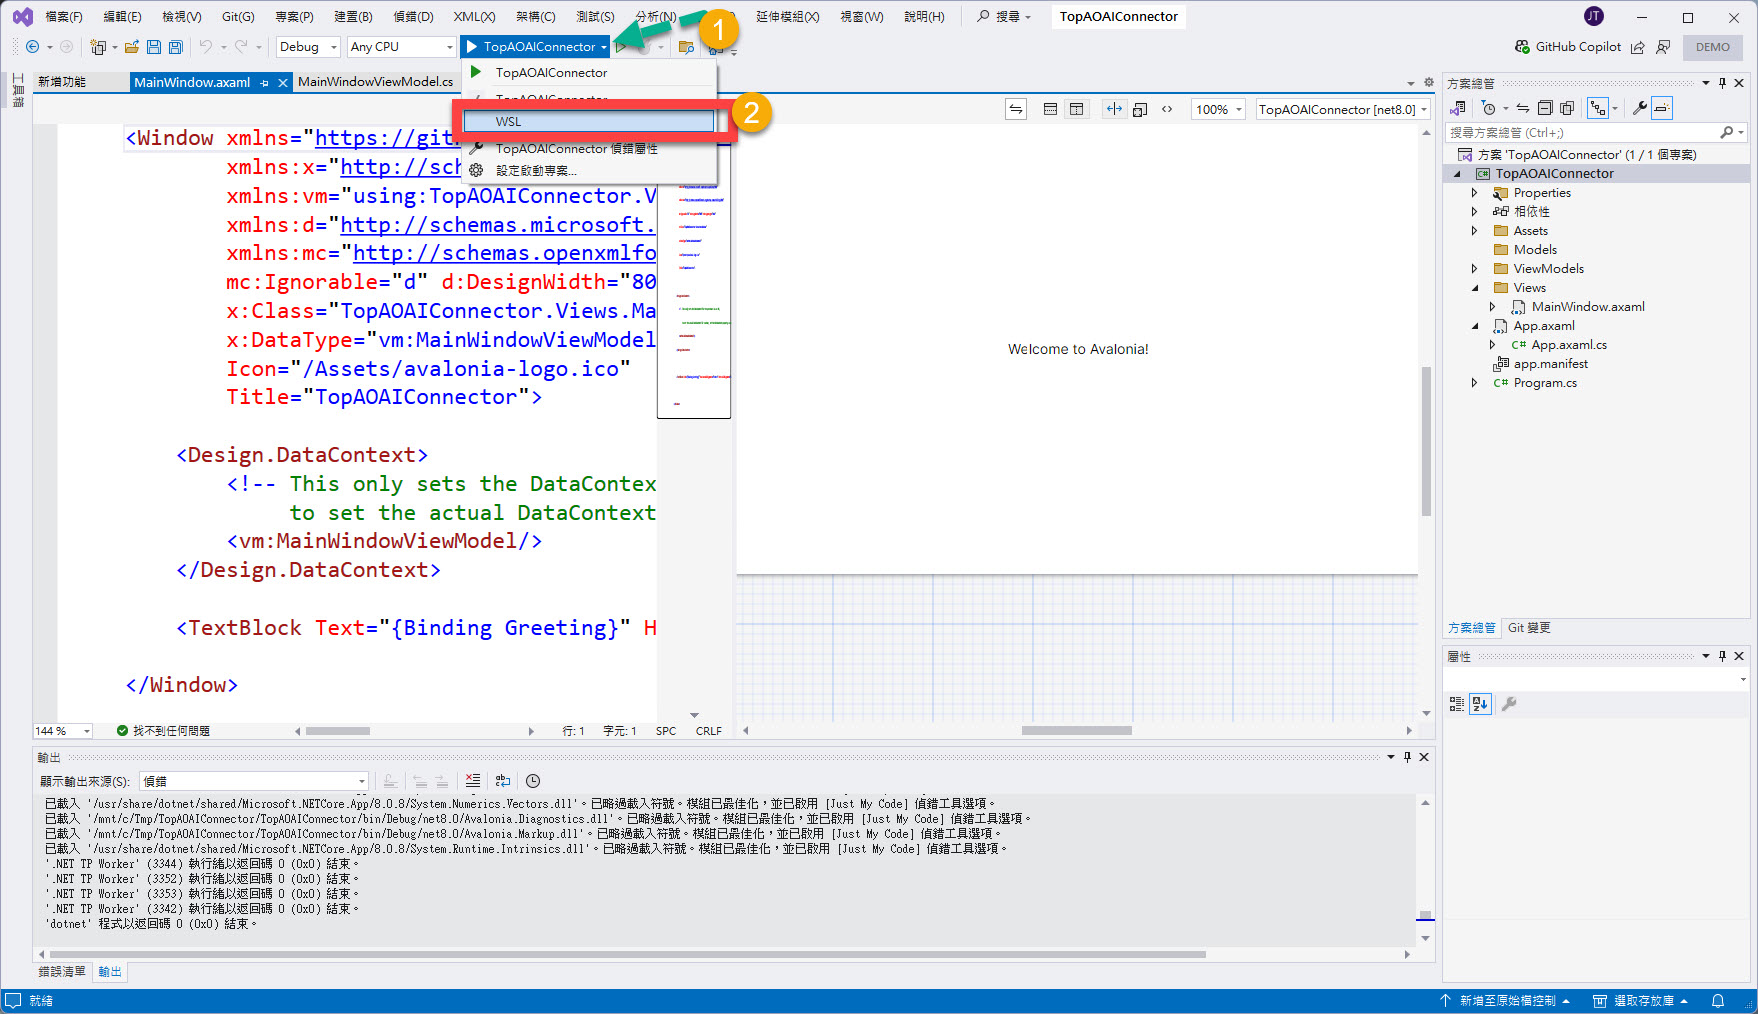Open the Git(G) menu
This screenshot has height=1014, width=1758.
click(238, 17)
